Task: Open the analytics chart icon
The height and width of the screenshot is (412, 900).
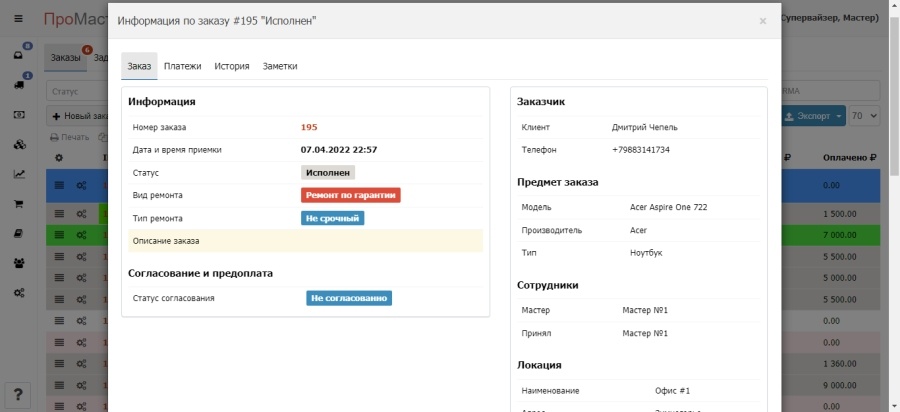Action: [x=19, y=174]
